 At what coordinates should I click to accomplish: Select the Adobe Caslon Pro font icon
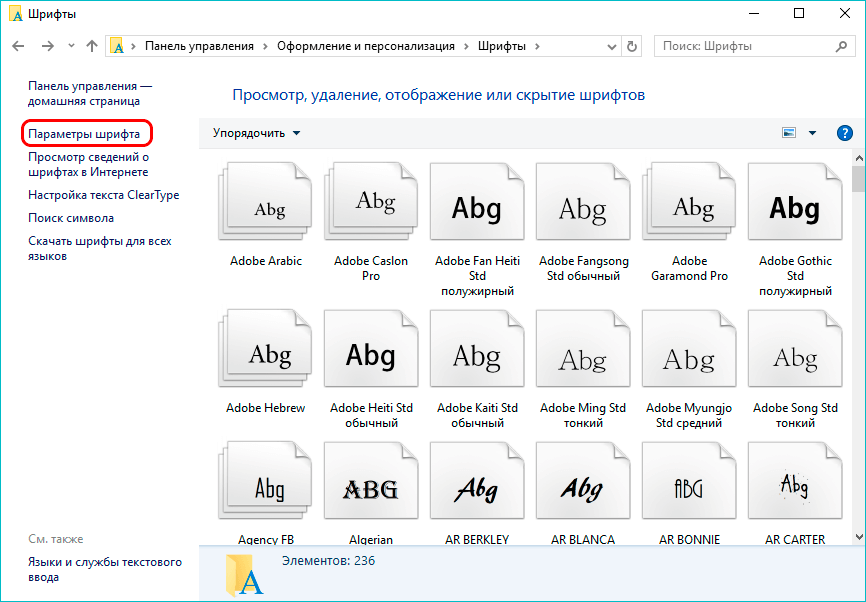point(371,202)
